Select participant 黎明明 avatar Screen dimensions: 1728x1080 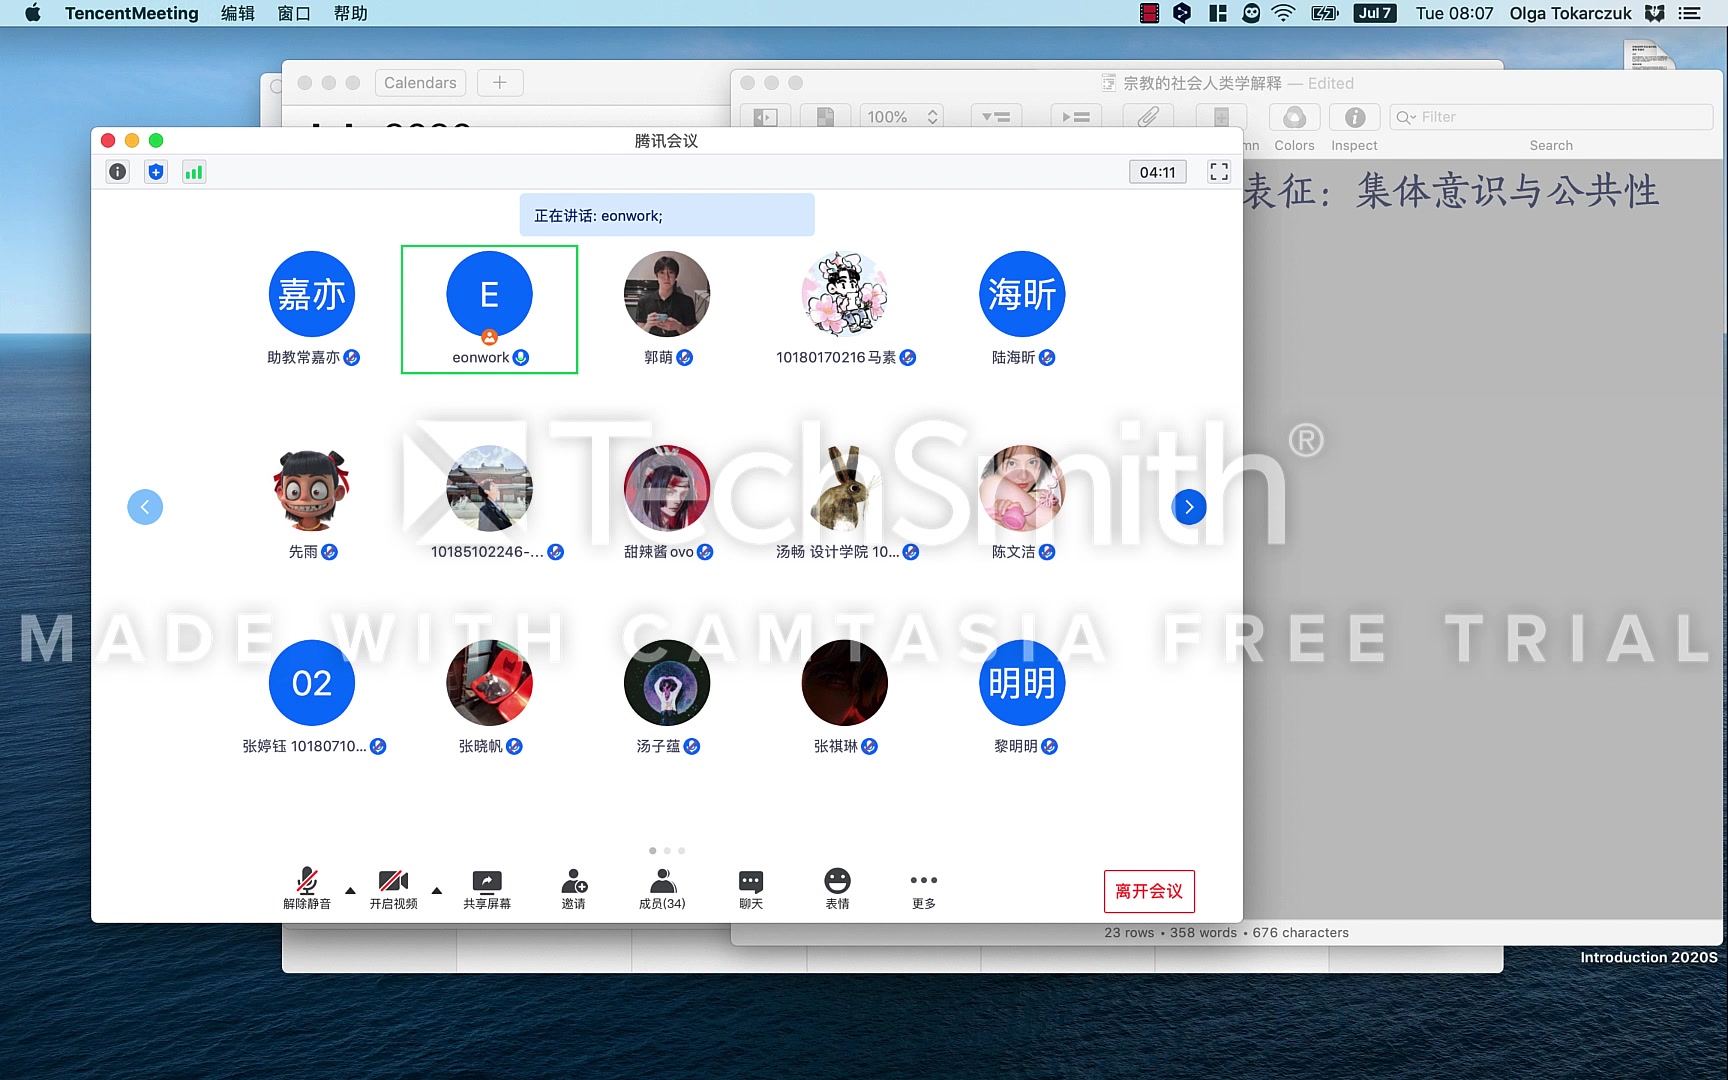tap(1022, 683)
